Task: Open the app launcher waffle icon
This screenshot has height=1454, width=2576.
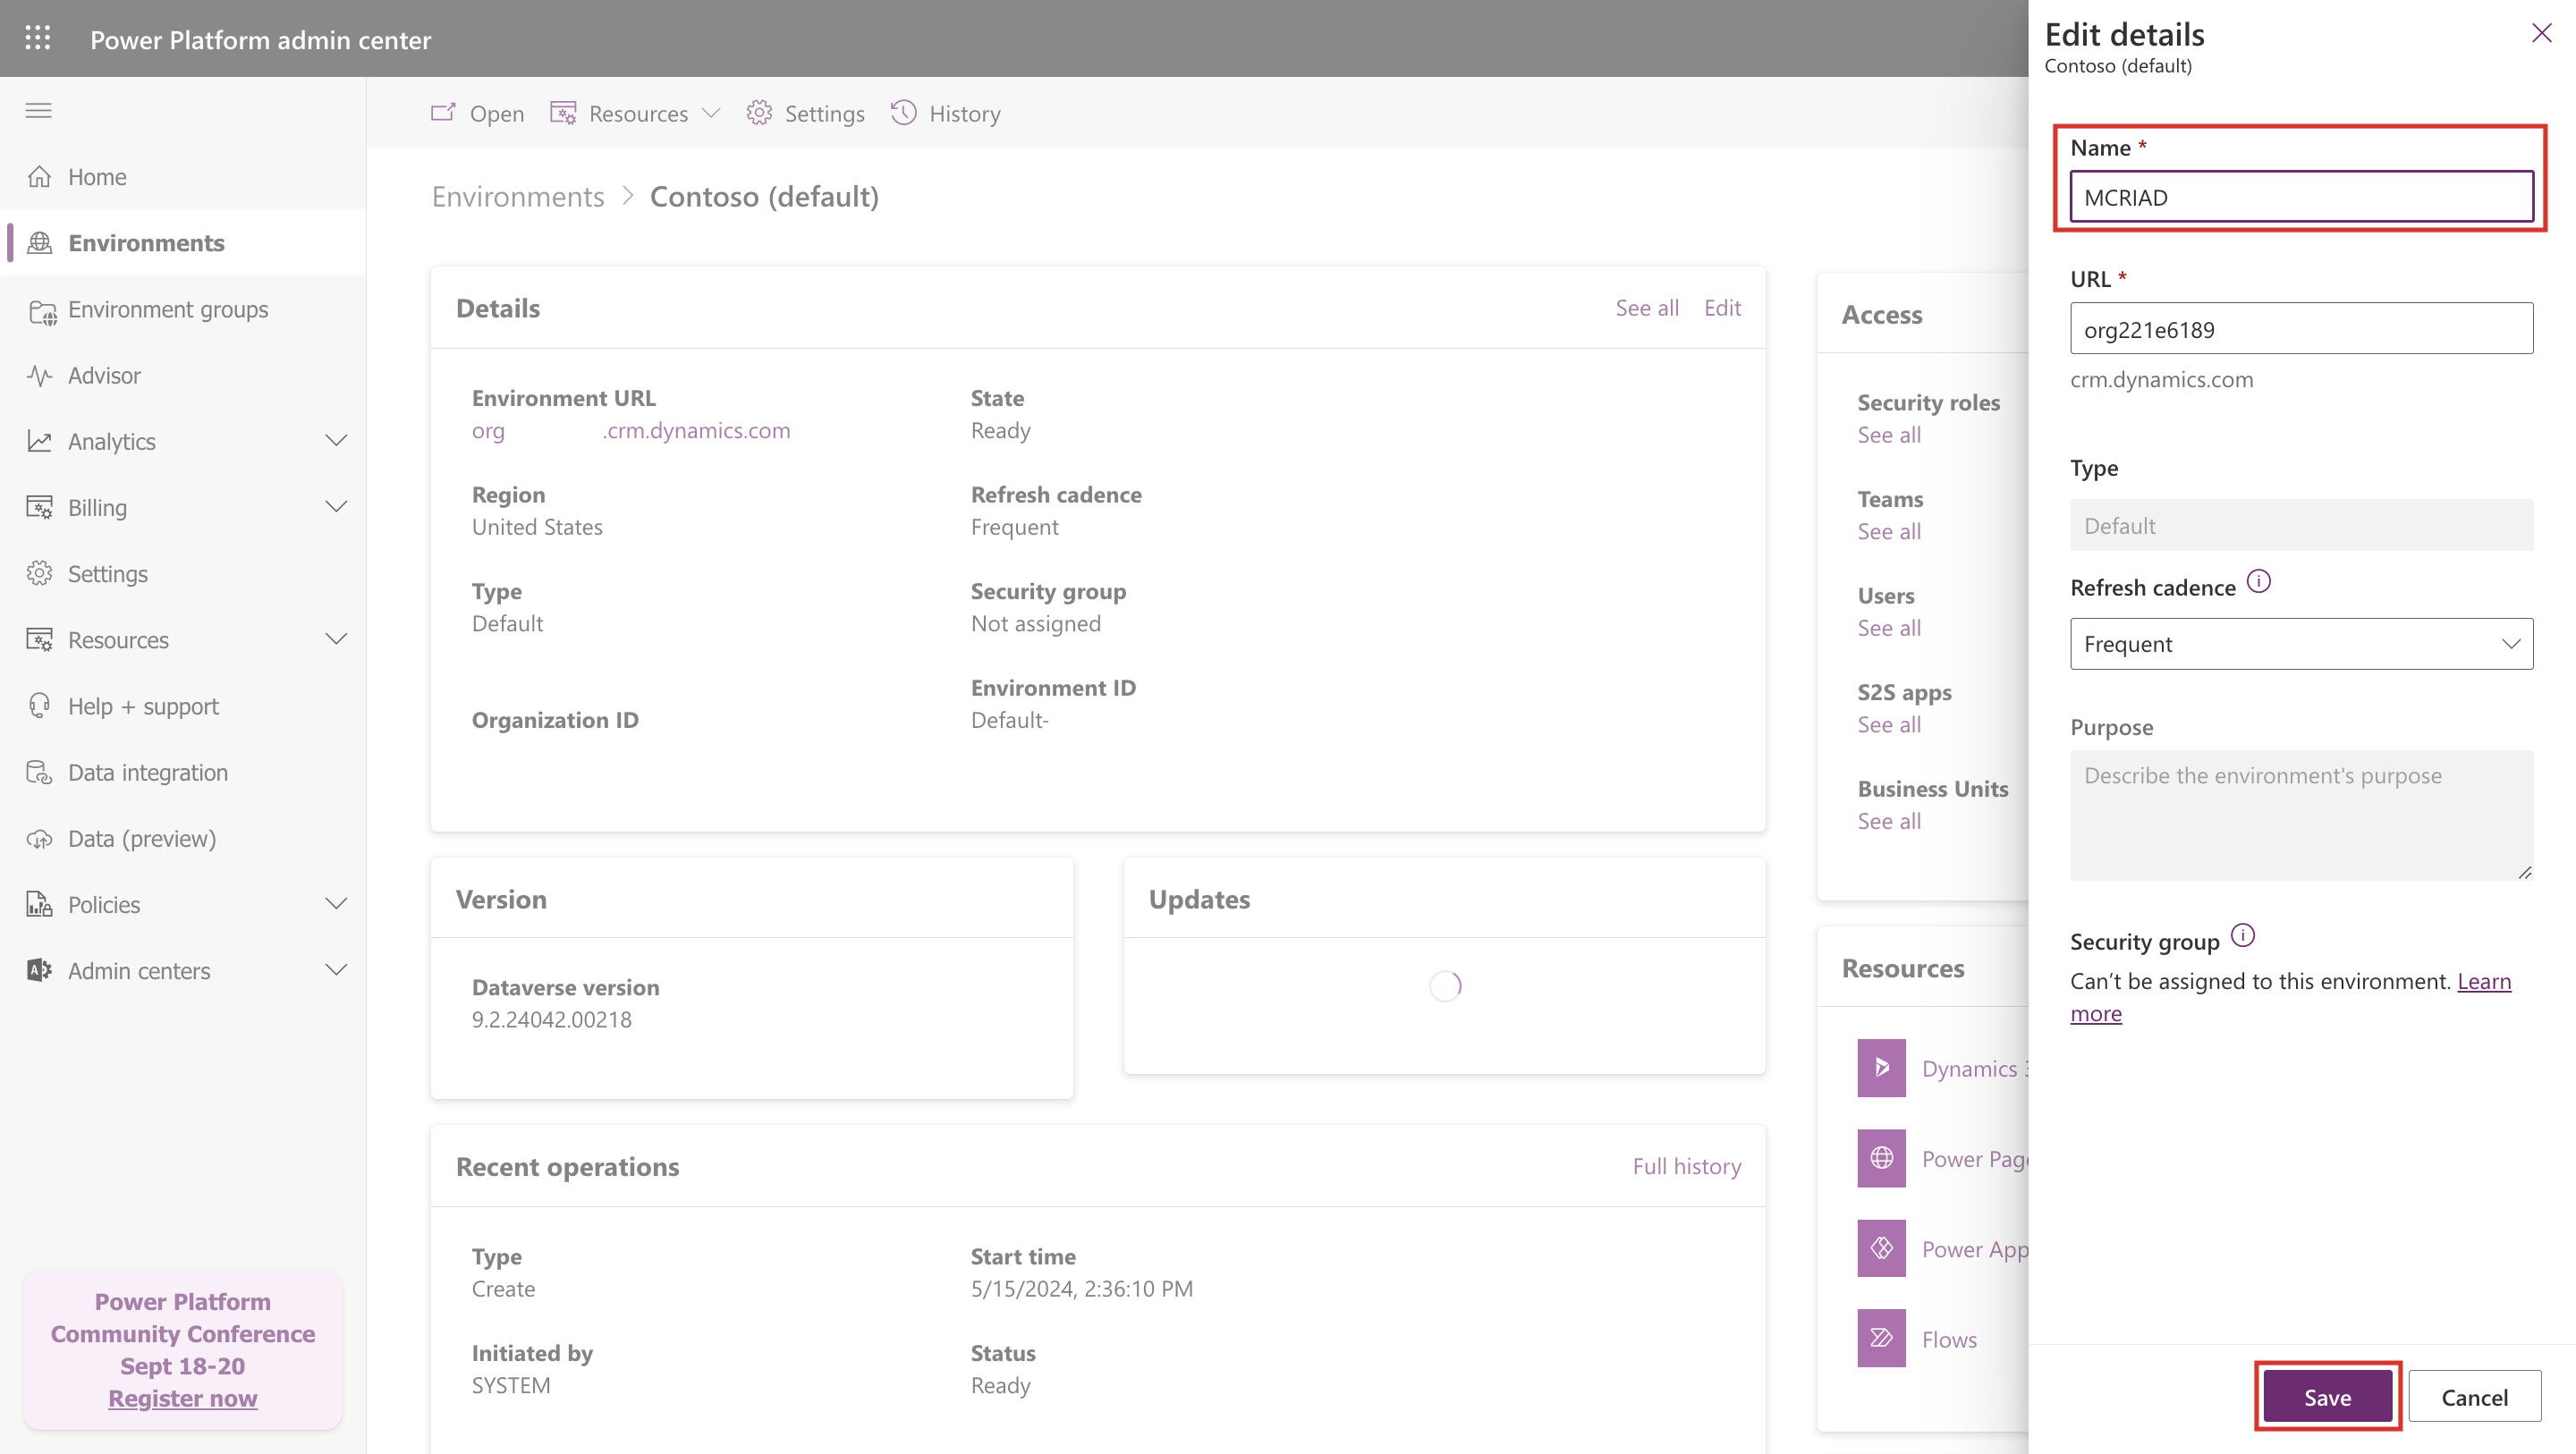Action: point(38,38)
